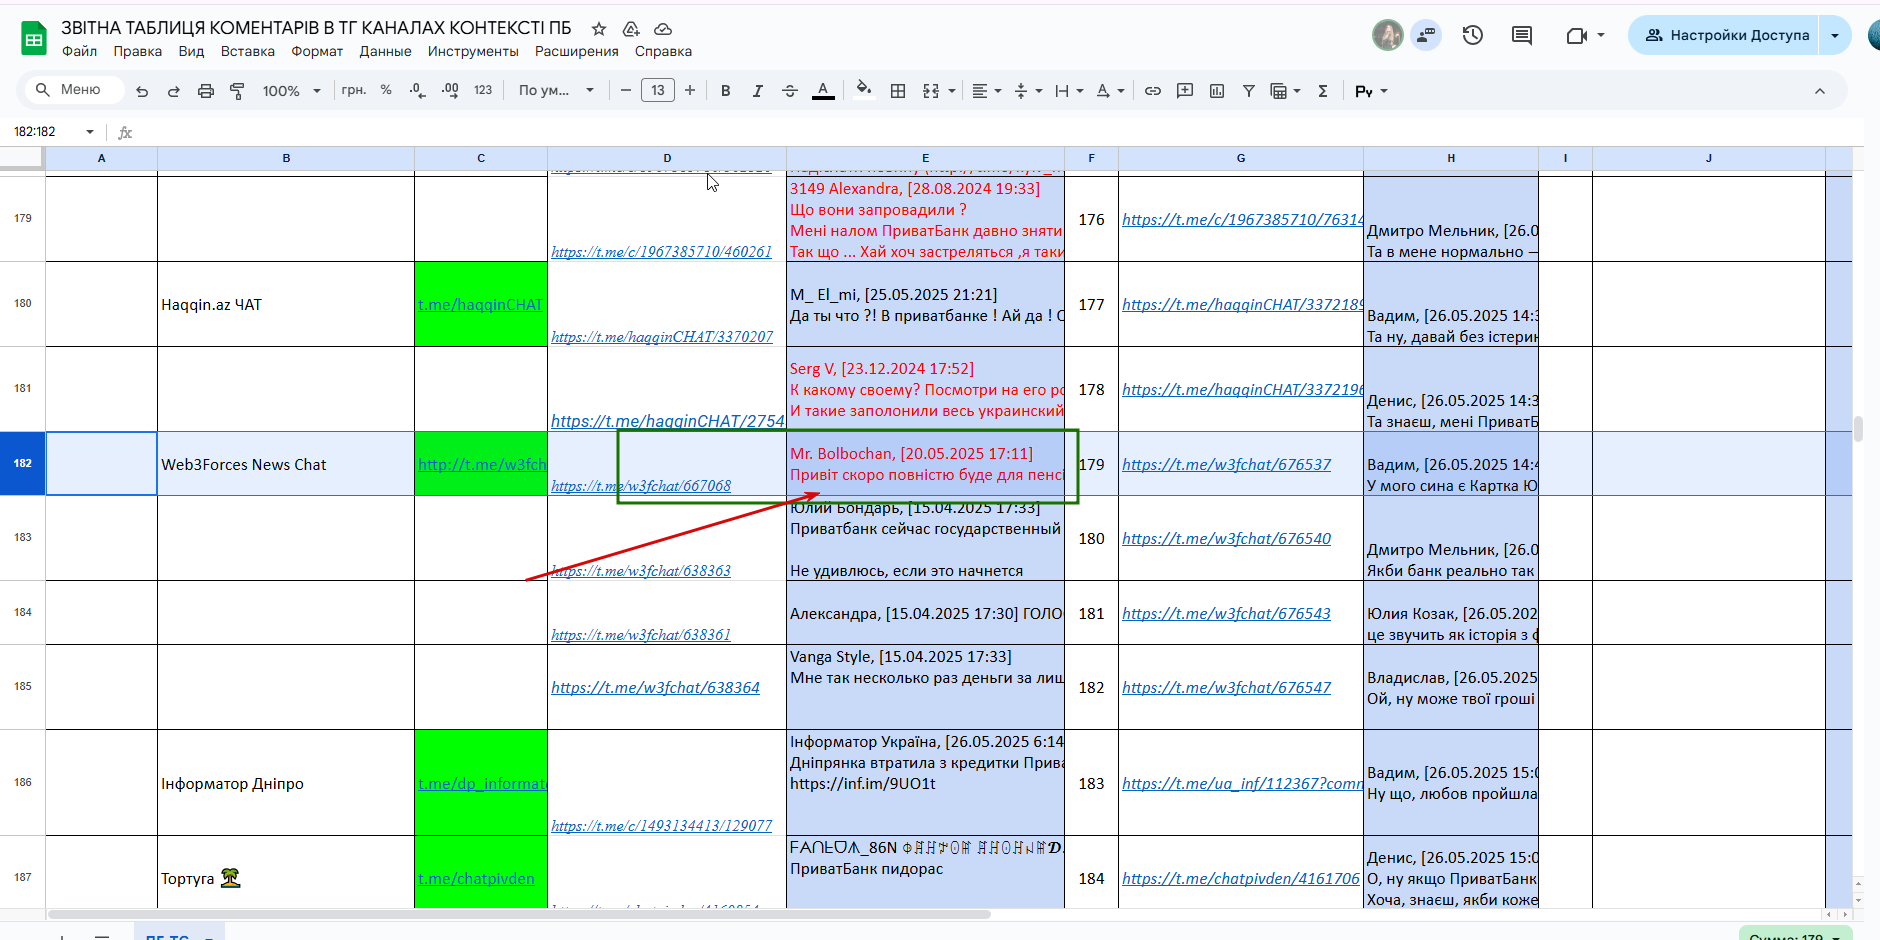
Task: Activate the paint format roller icon
Action: pos(237,91)
